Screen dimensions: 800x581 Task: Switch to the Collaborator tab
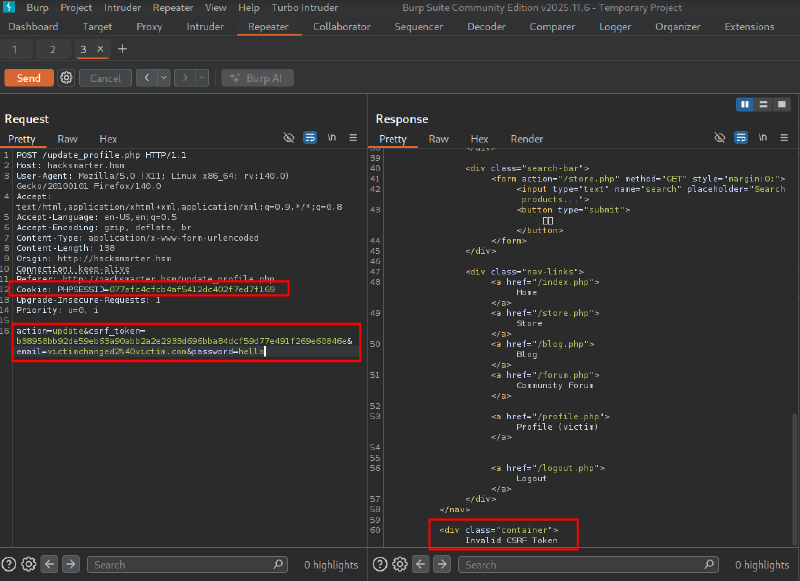click(x=342, y=27)
